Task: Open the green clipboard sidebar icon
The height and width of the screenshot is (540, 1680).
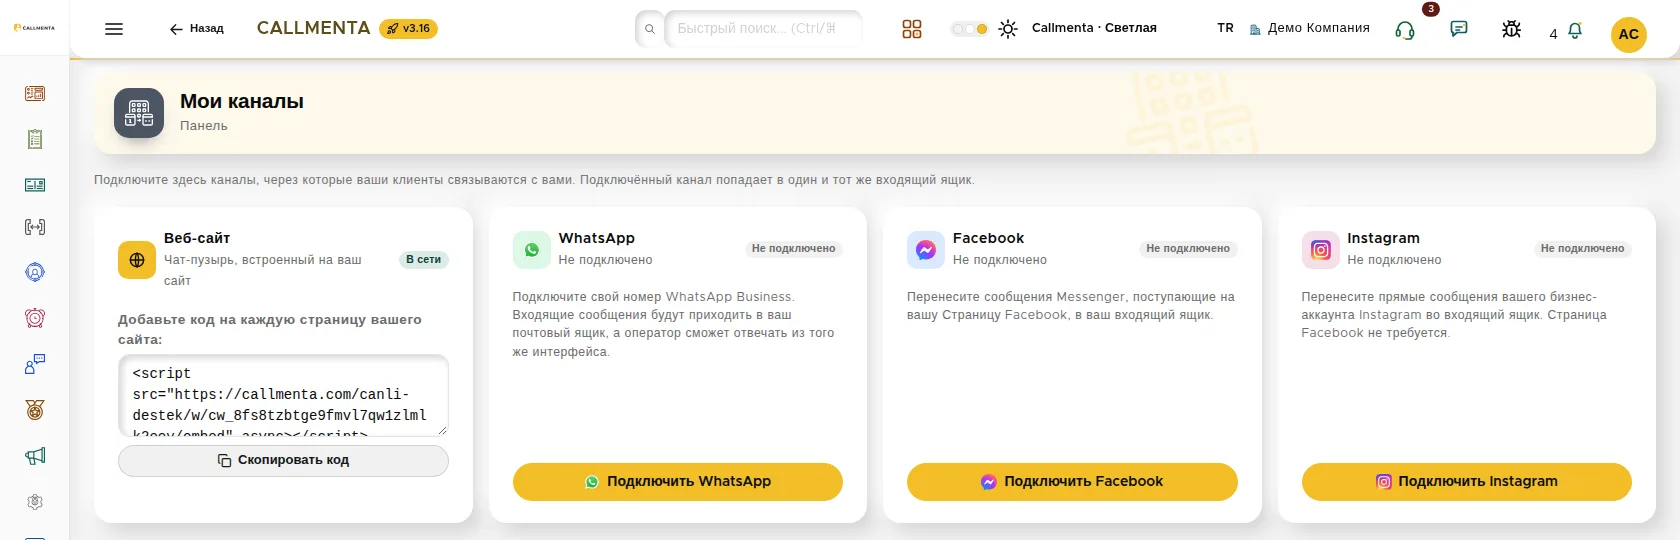Action: [35, 139]
